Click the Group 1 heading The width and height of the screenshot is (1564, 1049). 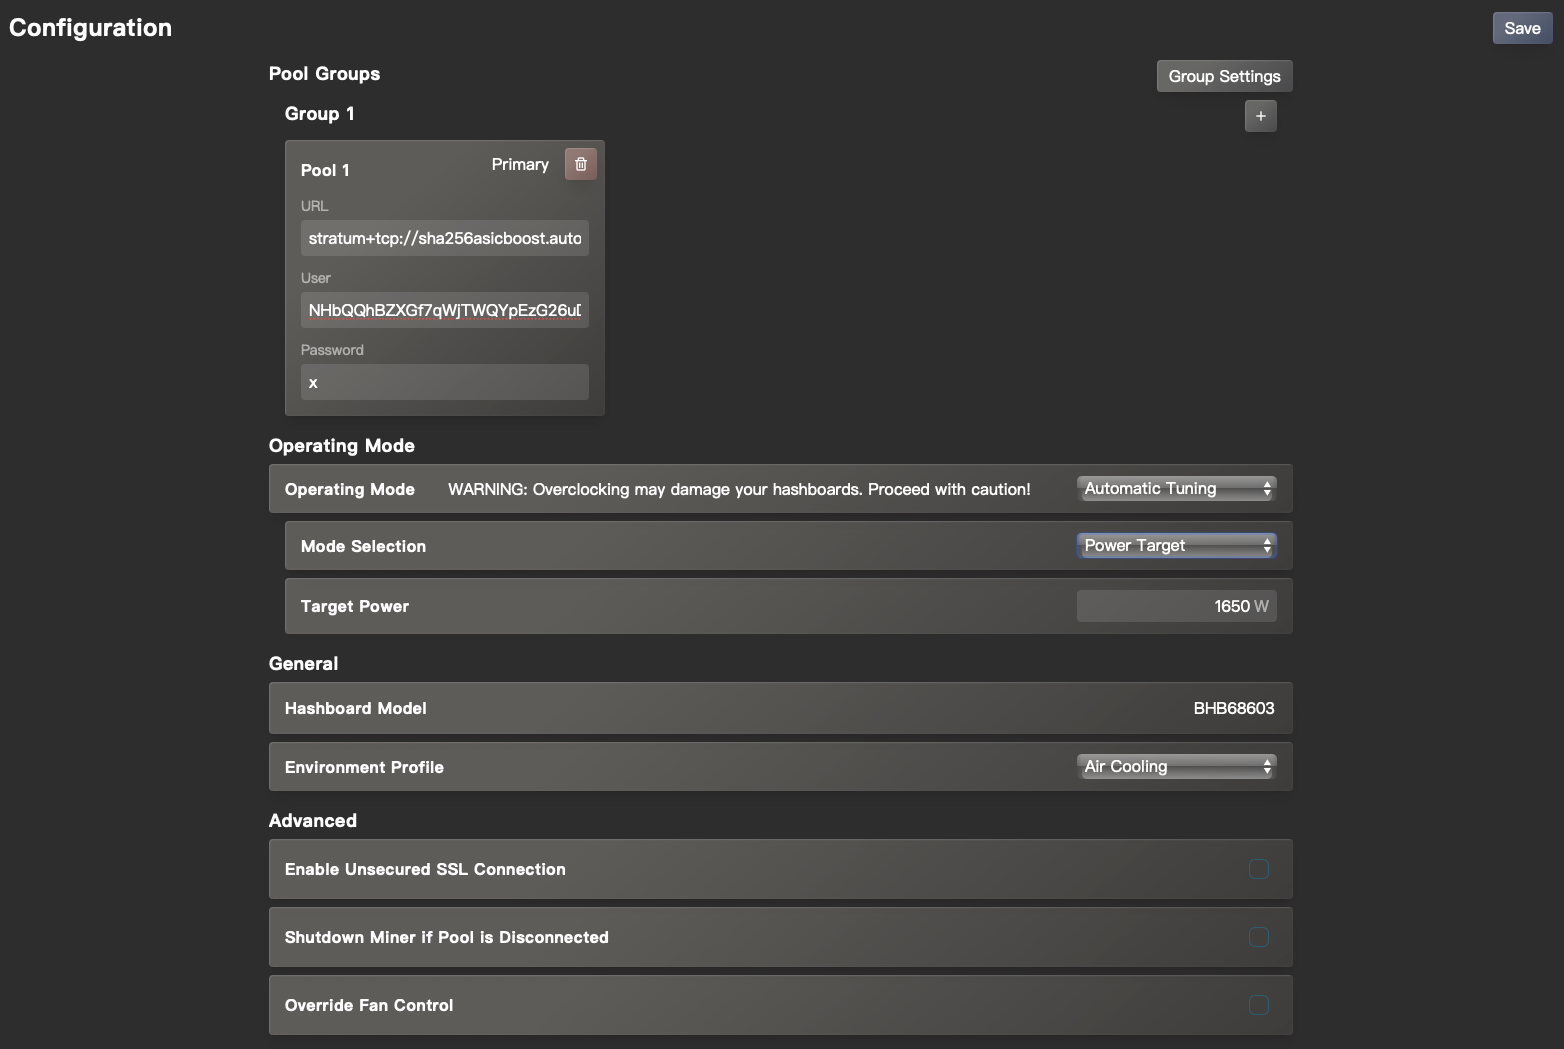click(x=319, y=114)
